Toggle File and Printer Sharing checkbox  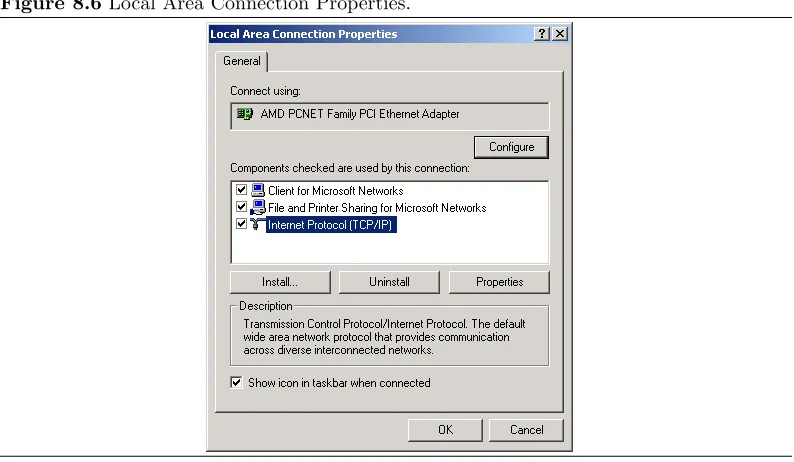point(242,207)
